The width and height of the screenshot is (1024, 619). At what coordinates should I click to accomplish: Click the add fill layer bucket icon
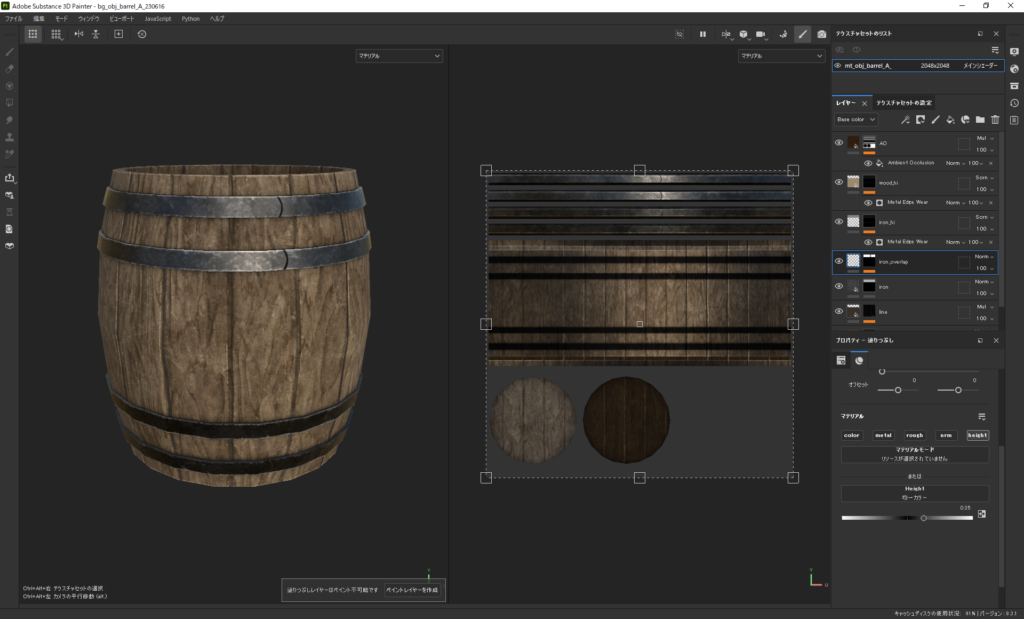(950, 119)
